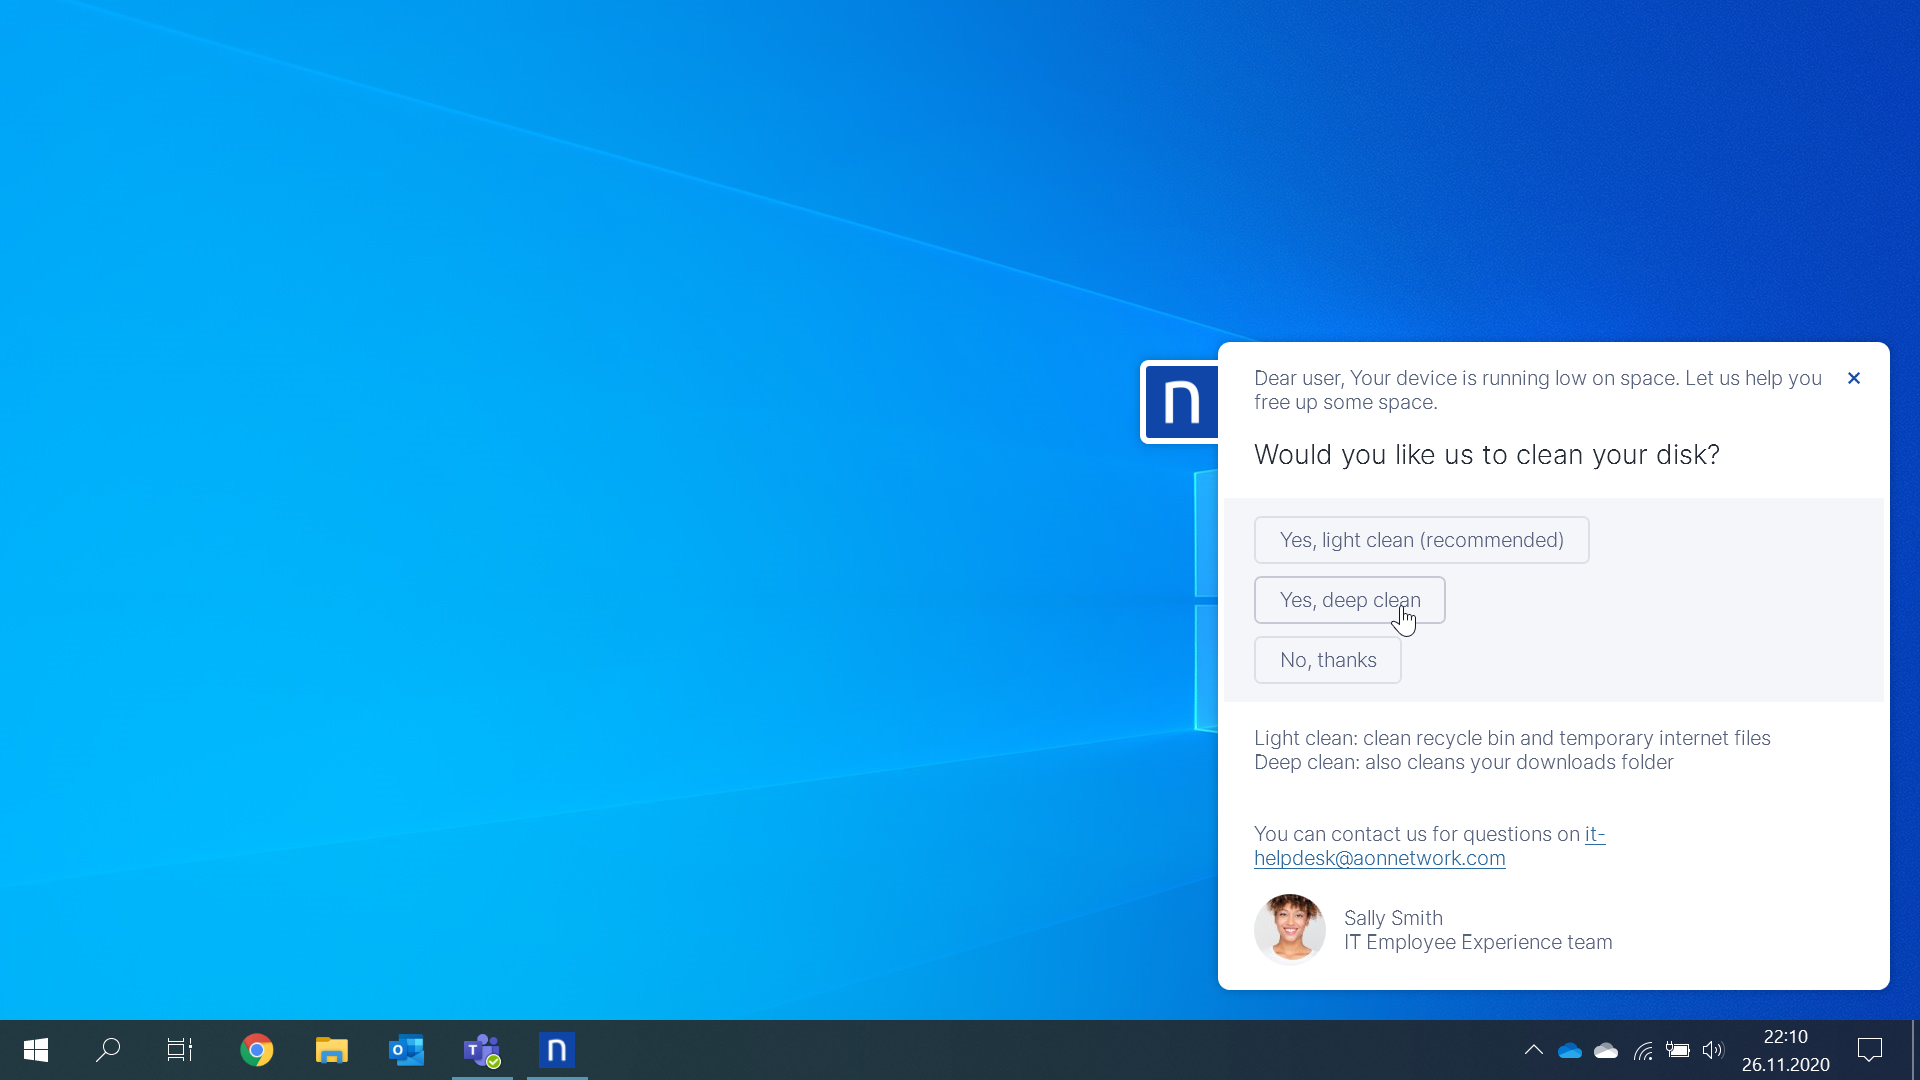Choose Yes, deep clean option
1920x1080 pixels.
[1349, 600]
